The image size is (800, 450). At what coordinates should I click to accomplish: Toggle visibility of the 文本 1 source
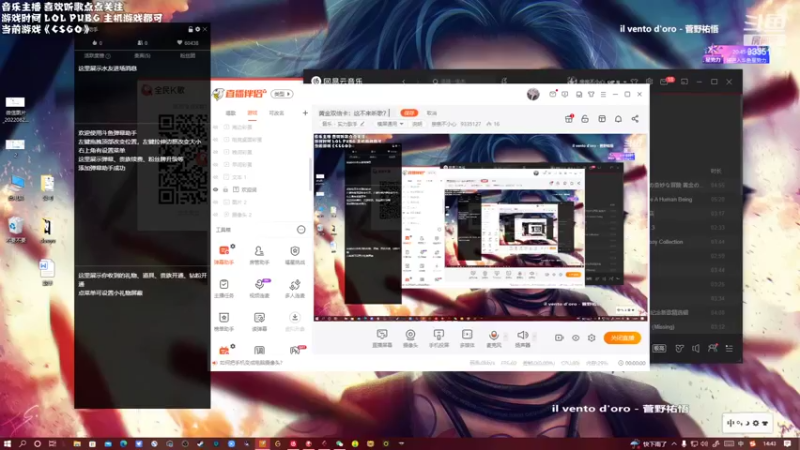click(x=216, y=177)
